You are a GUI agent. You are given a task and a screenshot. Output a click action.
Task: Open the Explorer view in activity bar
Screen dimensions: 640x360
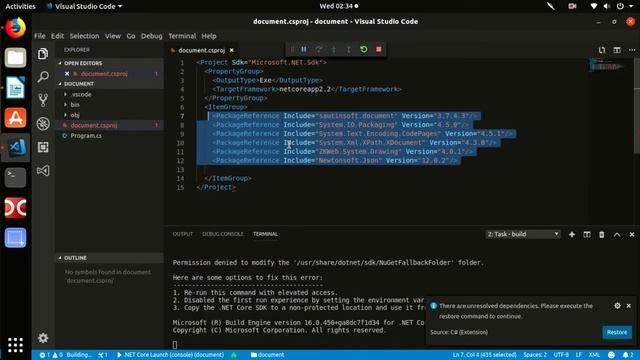click(x=43, y=53)
